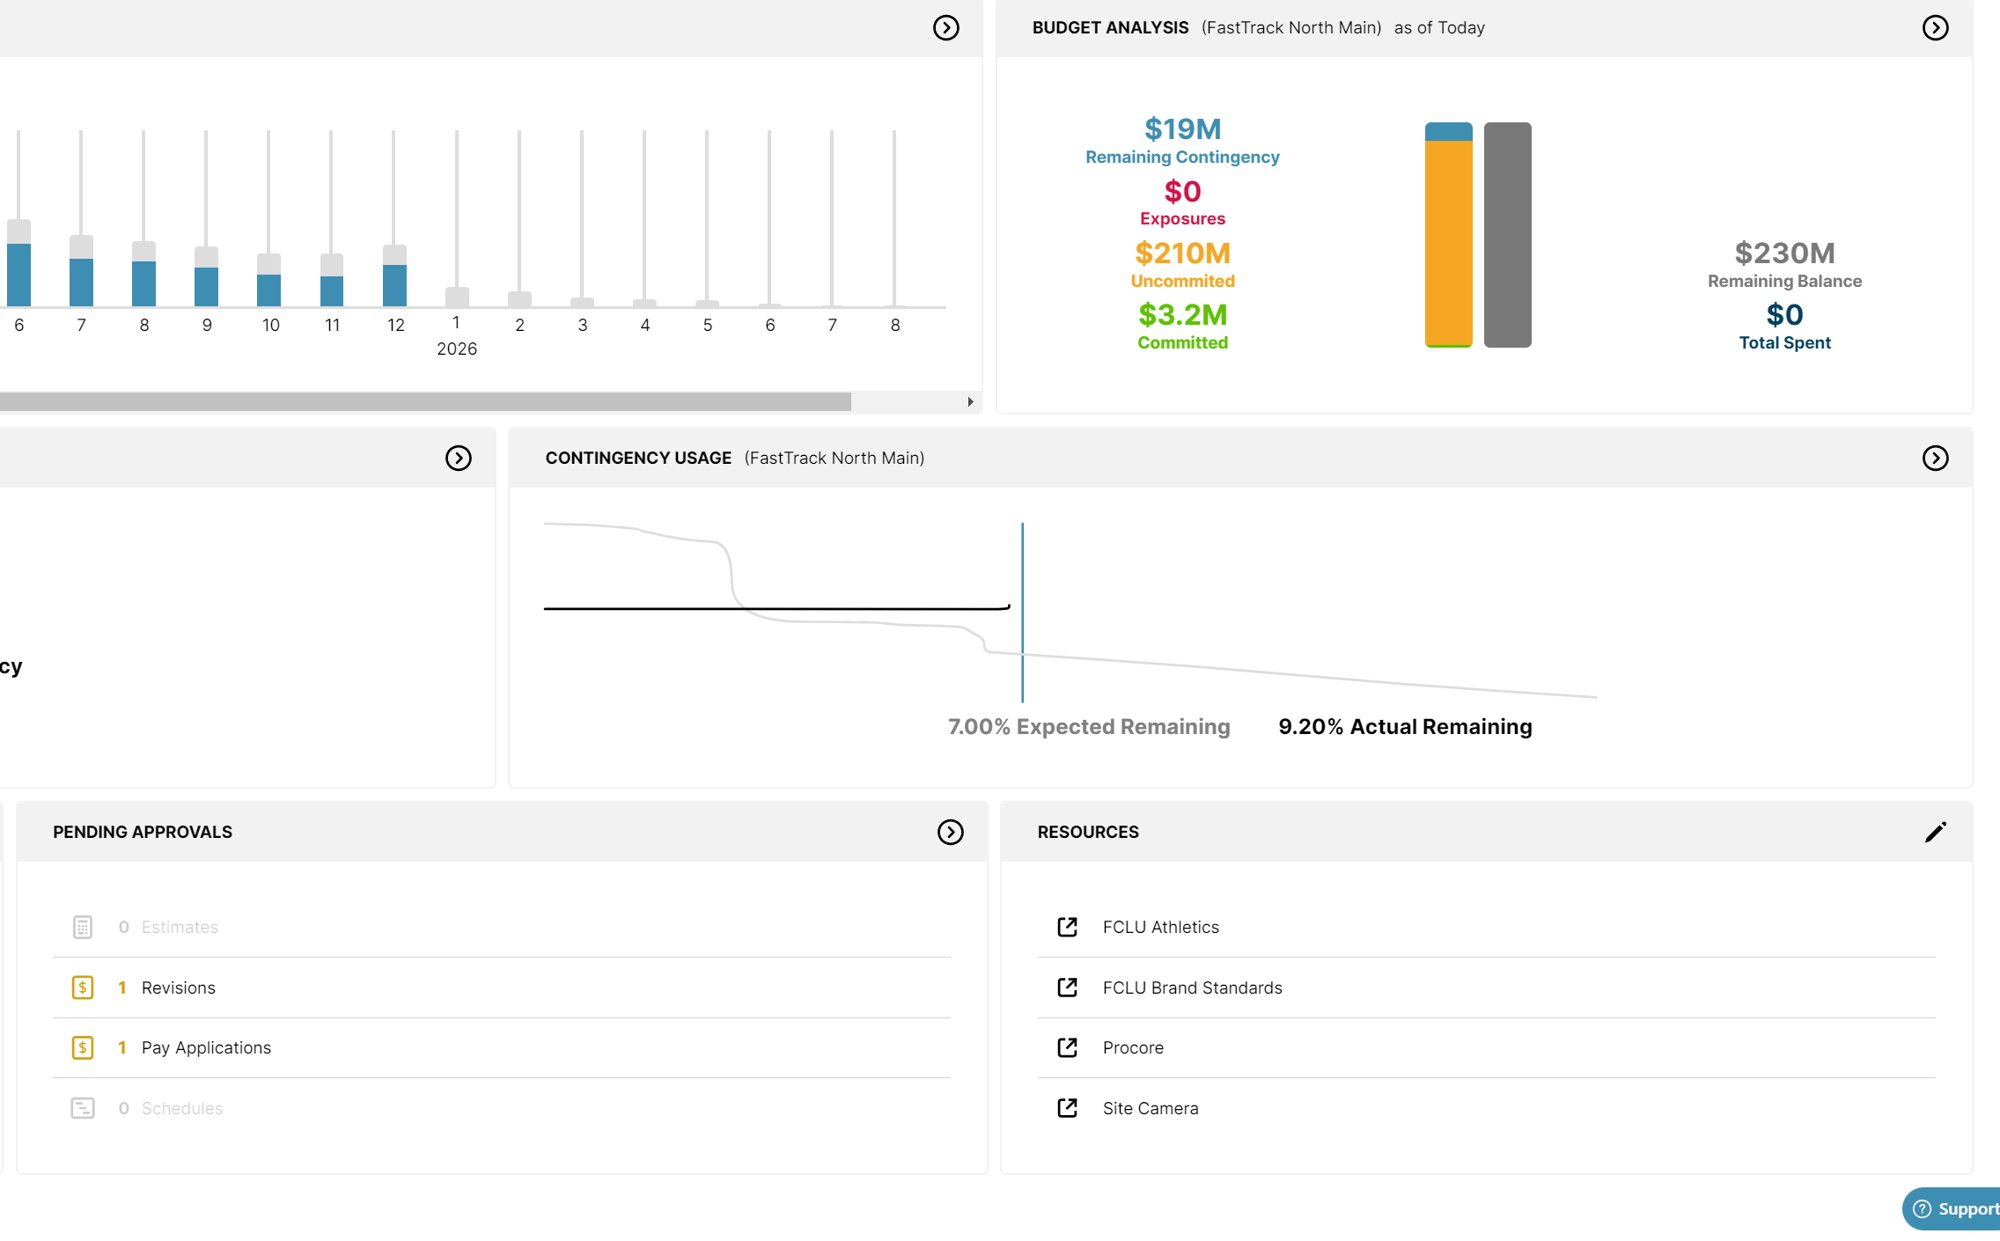Edit Resources with pencil icon
This screenshot has width=2000, height=1241.
tap(1935, 832)
